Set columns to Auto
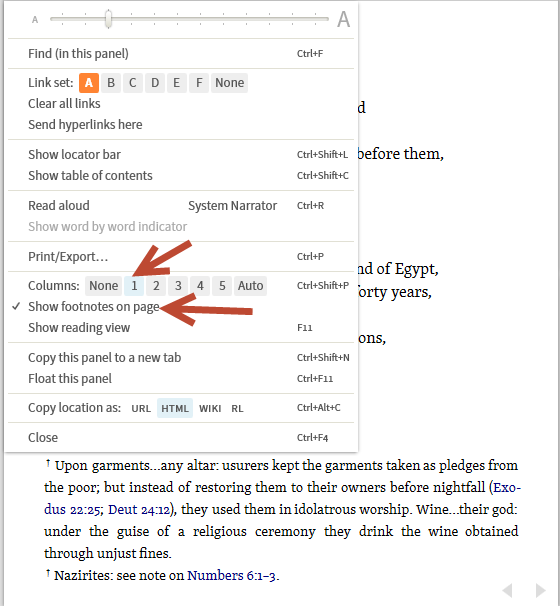Screen dimensions: 560x606 250,286
